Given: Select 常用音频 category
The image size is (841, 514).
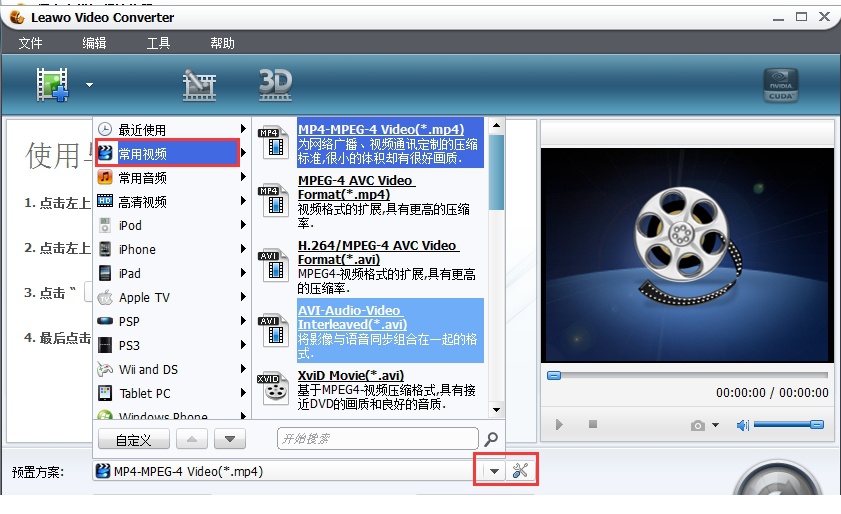Looking at the screenshot, I should (x=171, y=178).
